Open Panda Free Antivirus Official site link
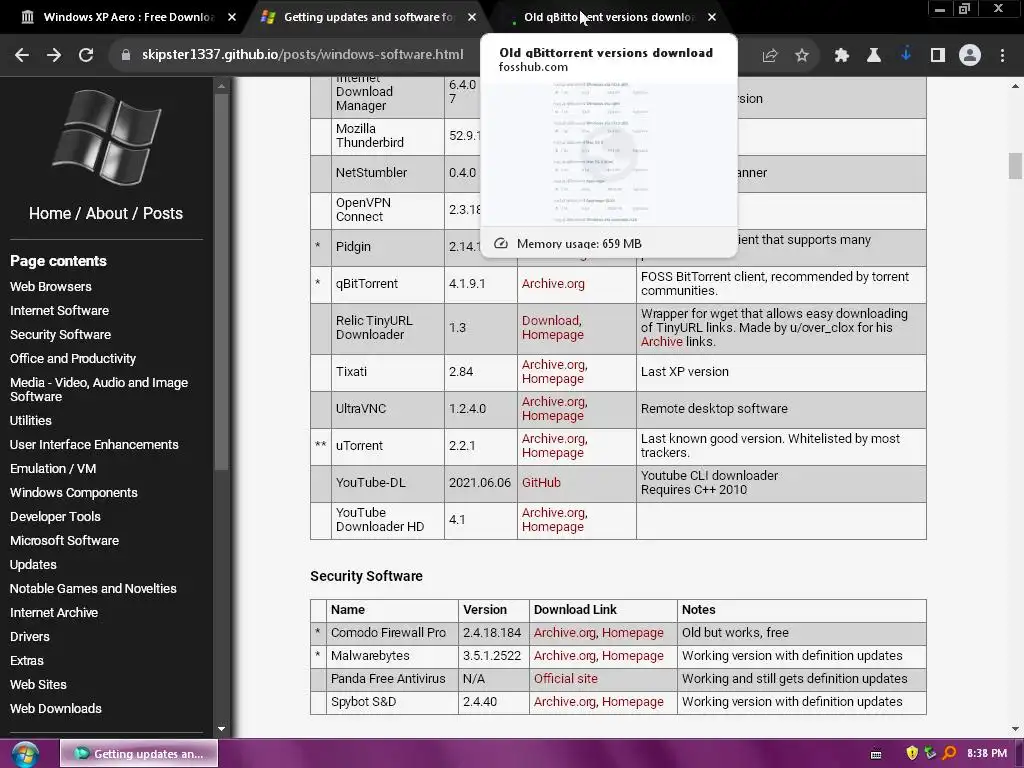Screen dimensions: 1024x768 coord(566,679)
